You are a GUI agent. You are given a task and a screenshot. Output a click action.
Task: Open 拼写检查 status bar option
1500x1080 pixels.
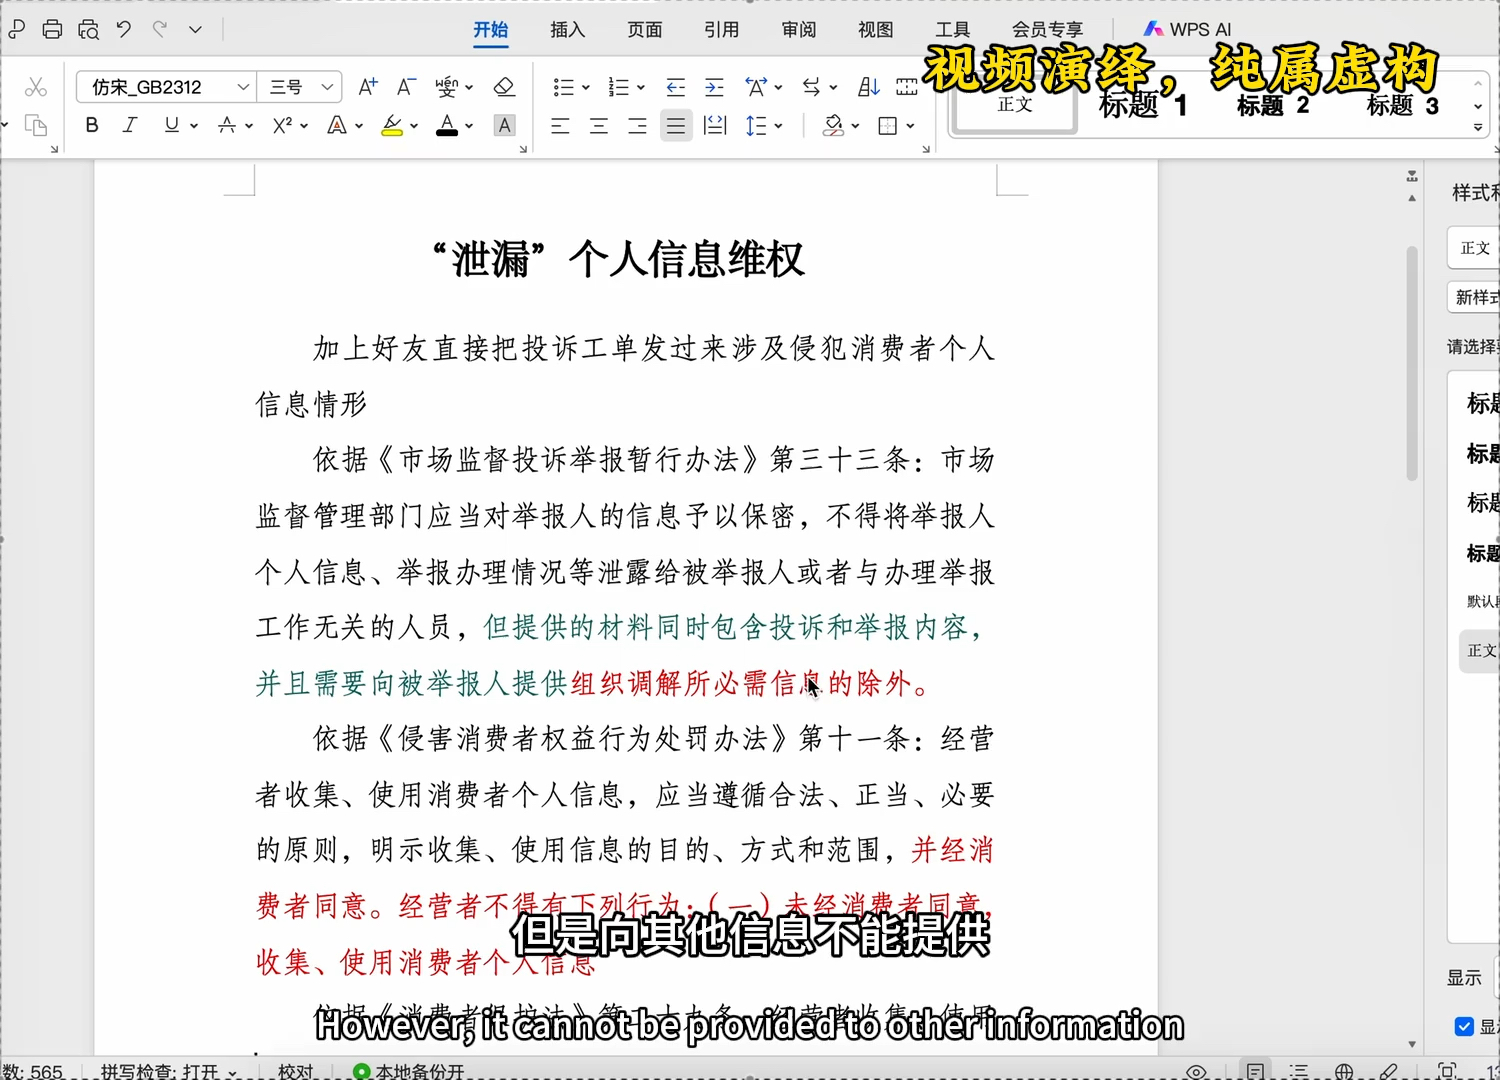(169, 1071)
